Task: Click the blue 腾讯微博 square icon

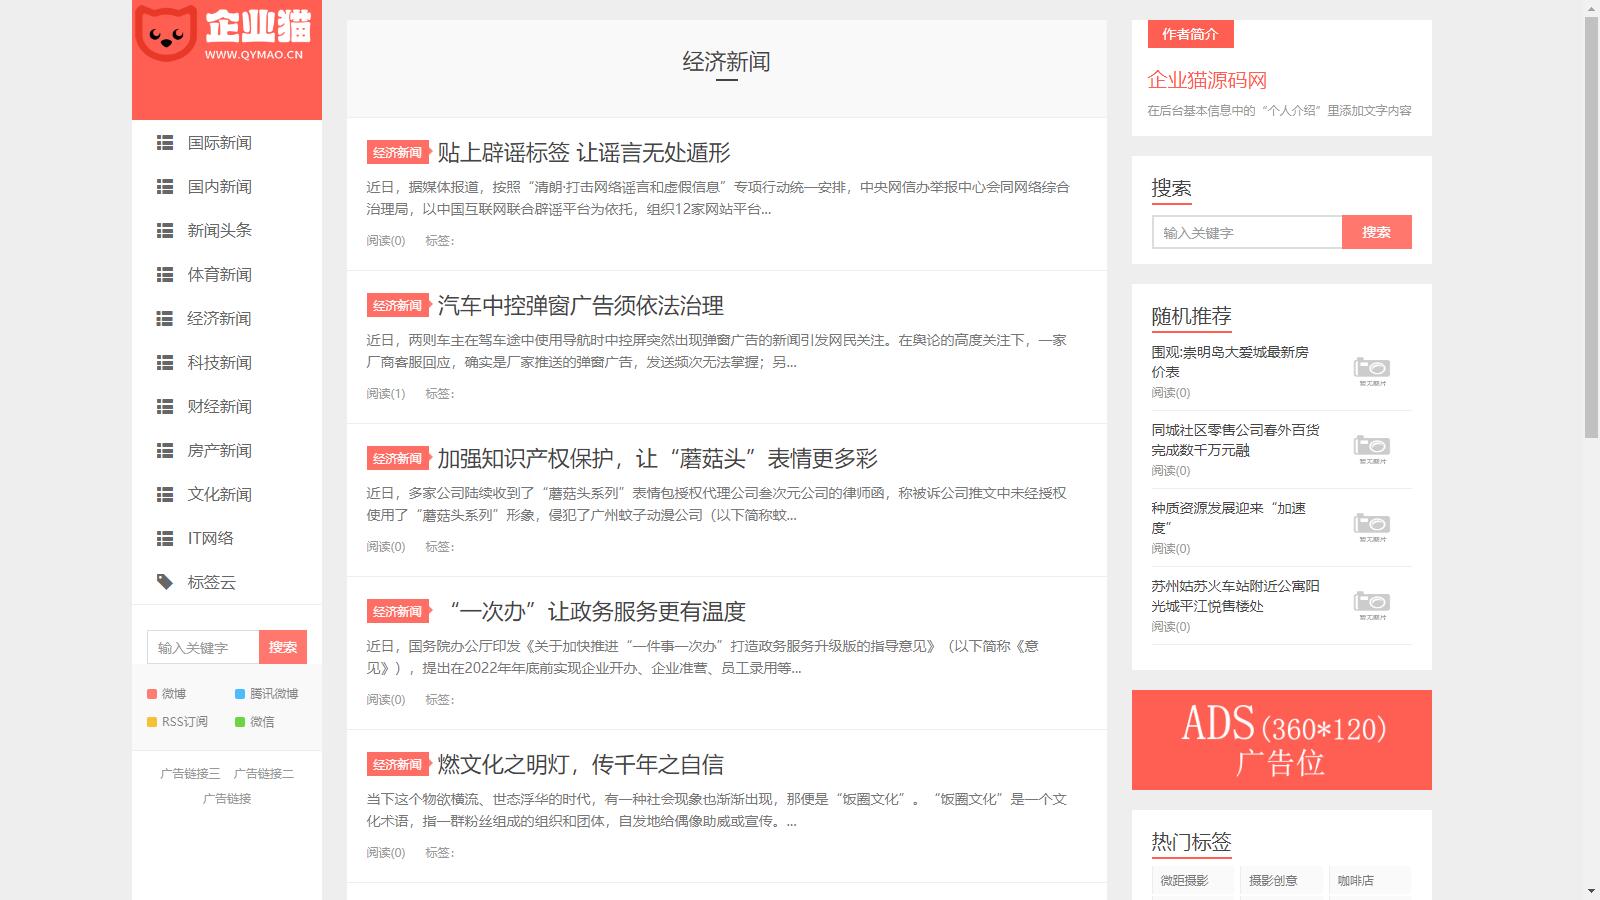Action: point(240,694)
